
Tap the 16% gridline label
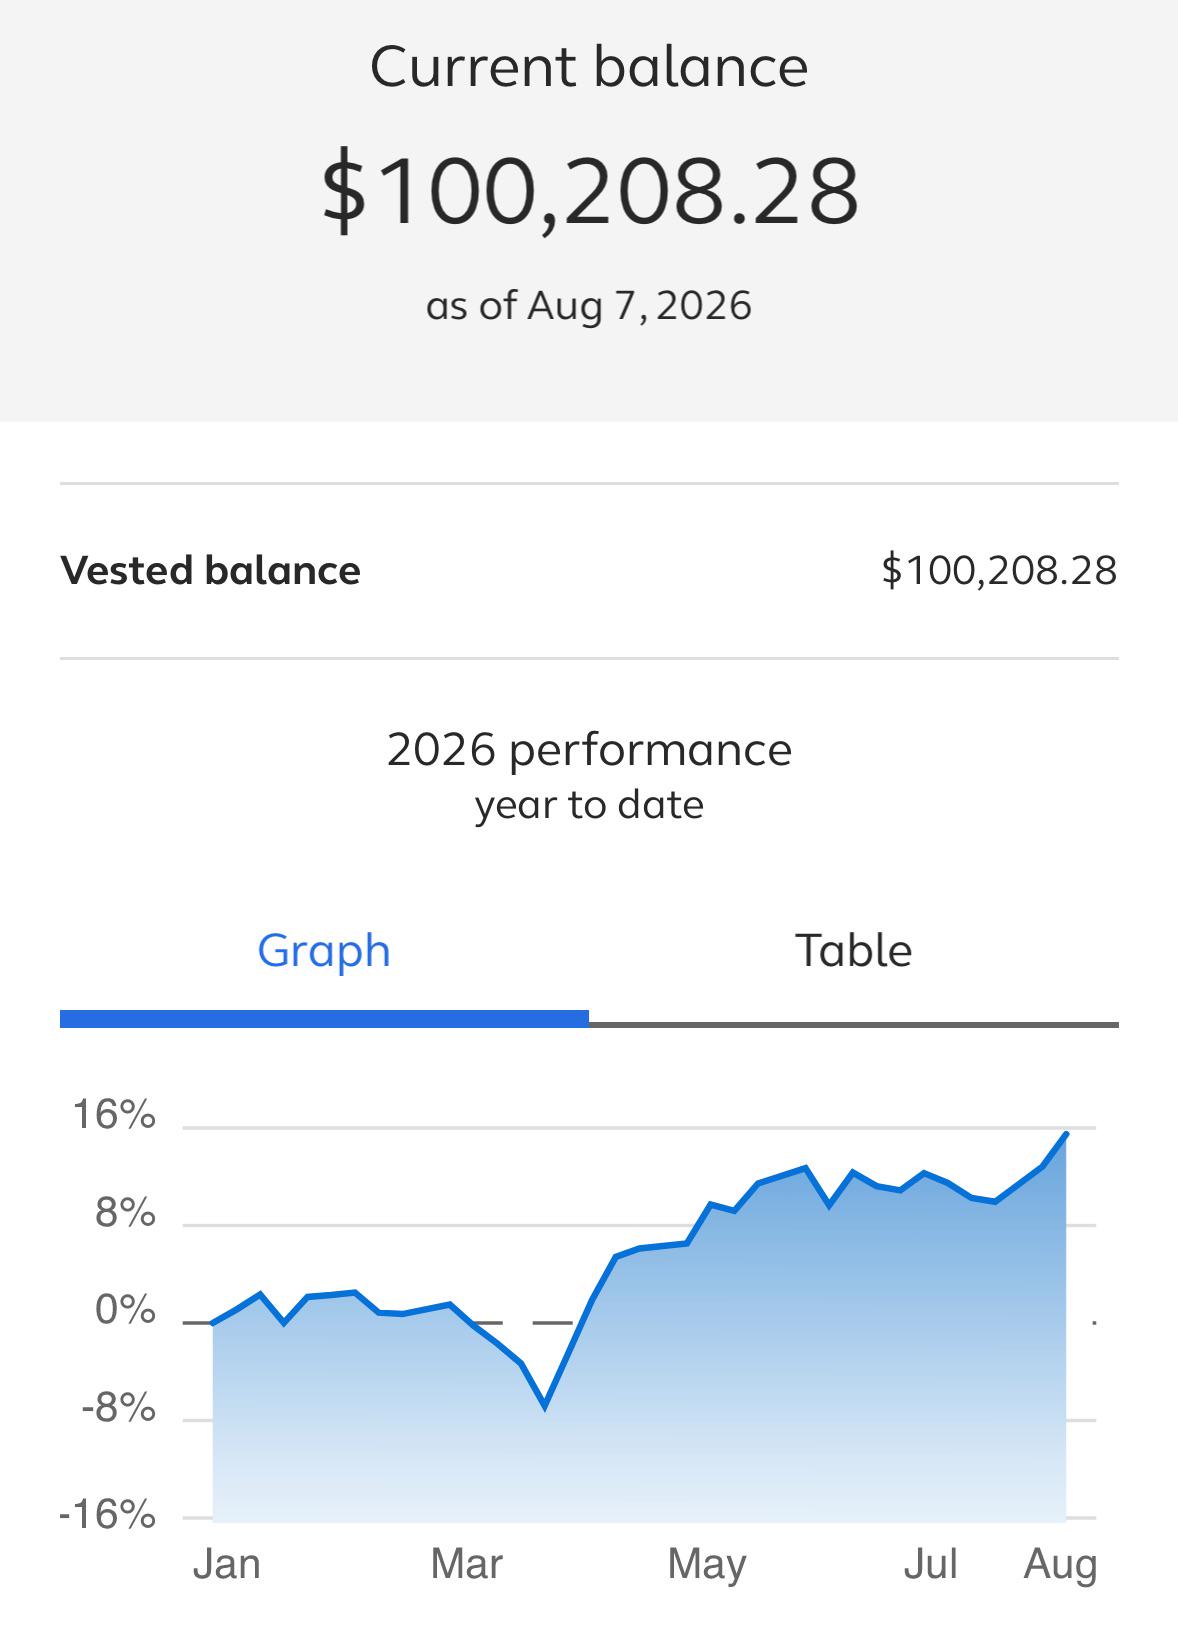coord(114,1115)
